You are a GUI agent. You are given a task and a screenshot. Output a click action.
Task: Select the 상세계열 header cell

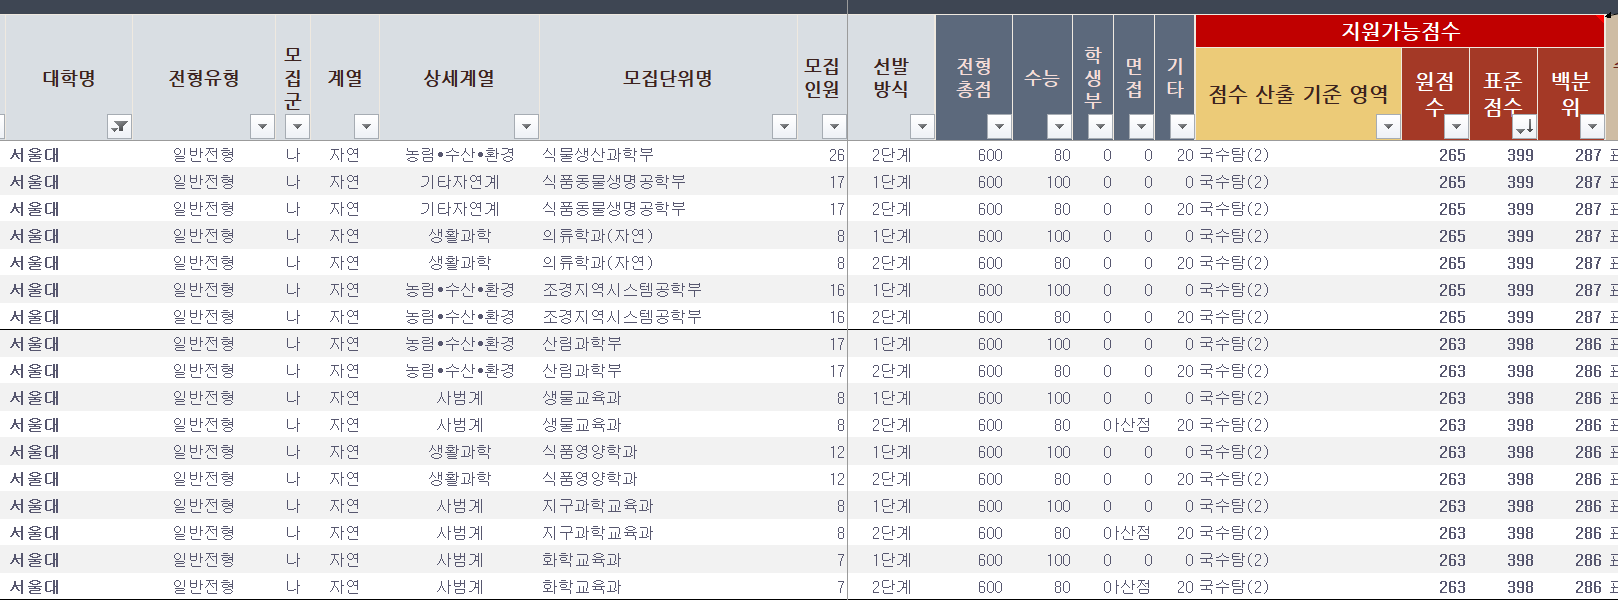click(x=459, y=78)
